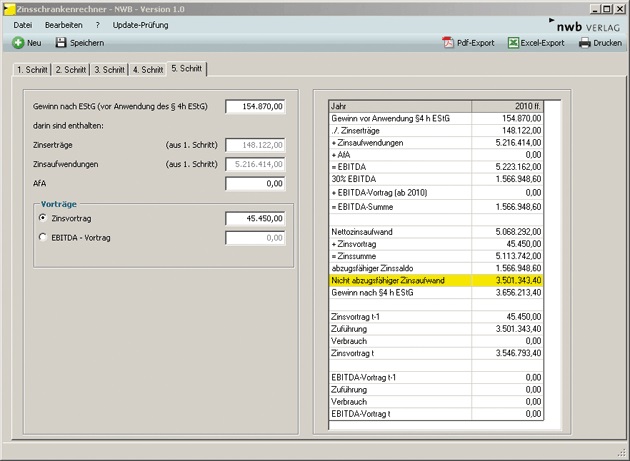Export via the Pdf-Export icon

pos(448,43)
